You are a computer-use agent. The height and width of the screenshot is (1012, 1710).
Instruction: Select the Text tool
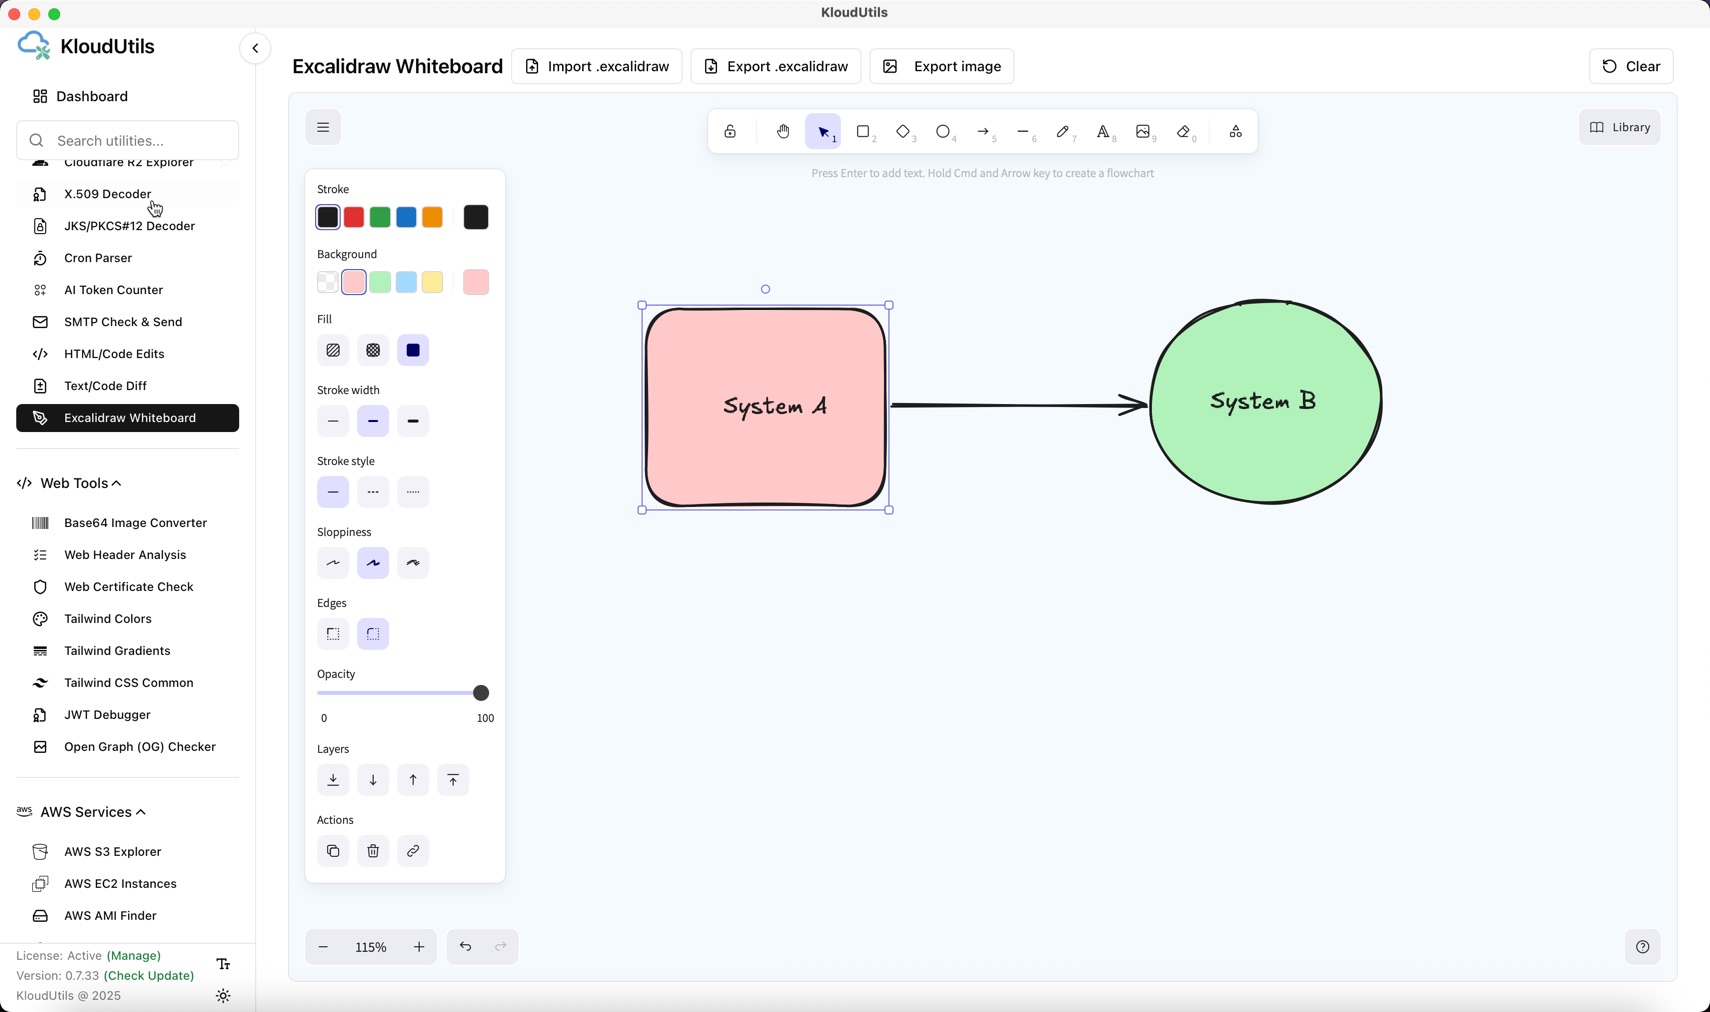1103,132
